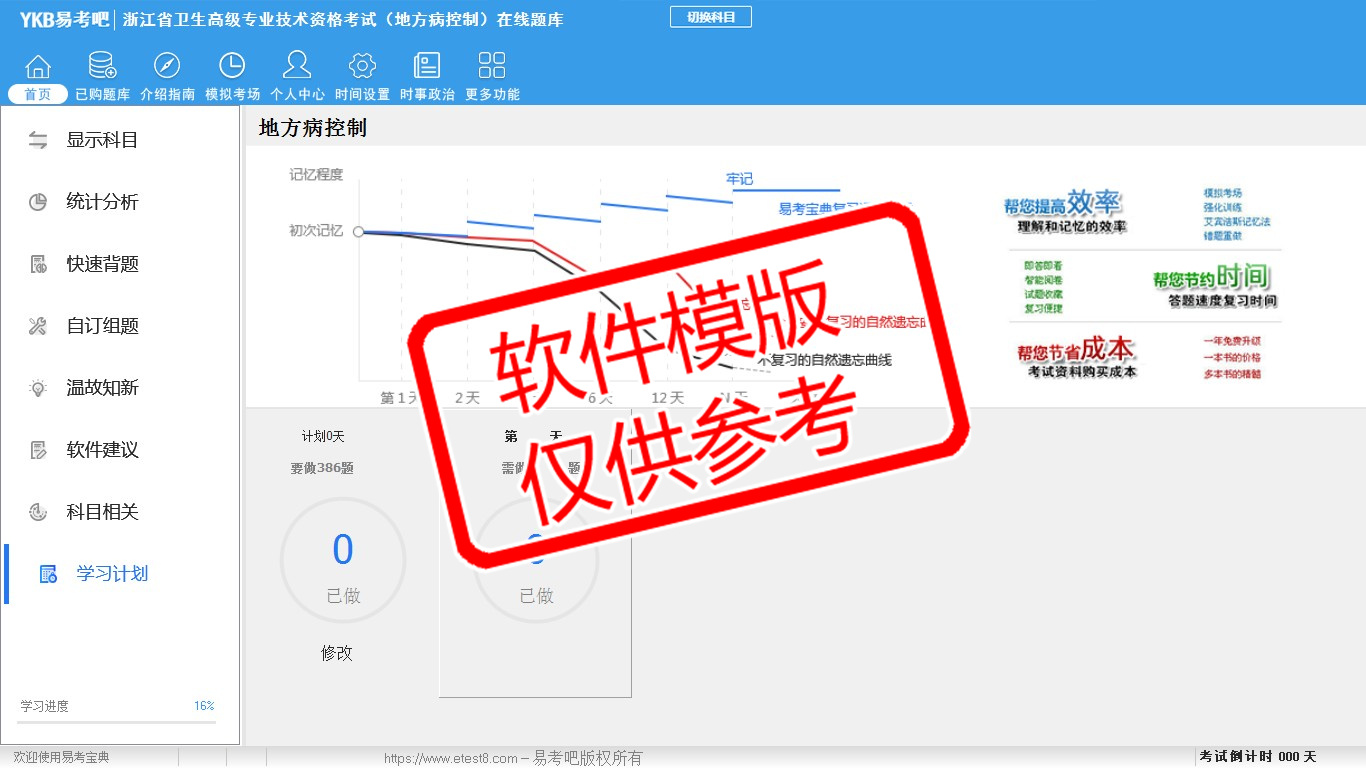Click the 切换科目 button
The height and width of the screenshot is (768, 1366).
tap(710, 17)
